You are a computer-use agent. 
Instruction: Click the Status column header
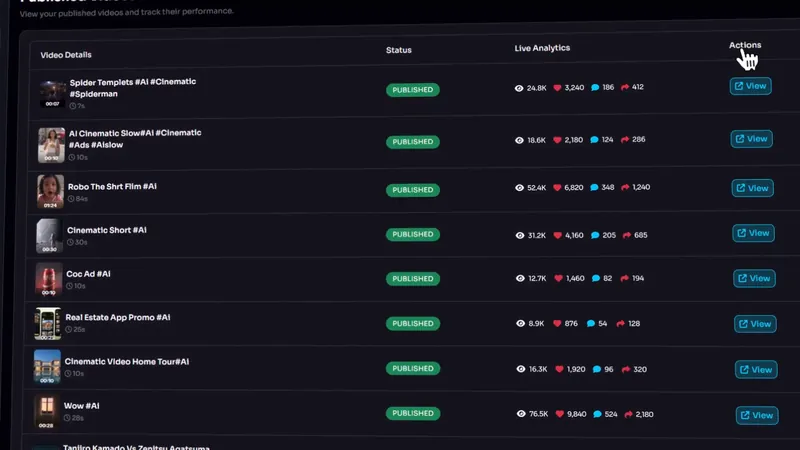tap(398, 50)
